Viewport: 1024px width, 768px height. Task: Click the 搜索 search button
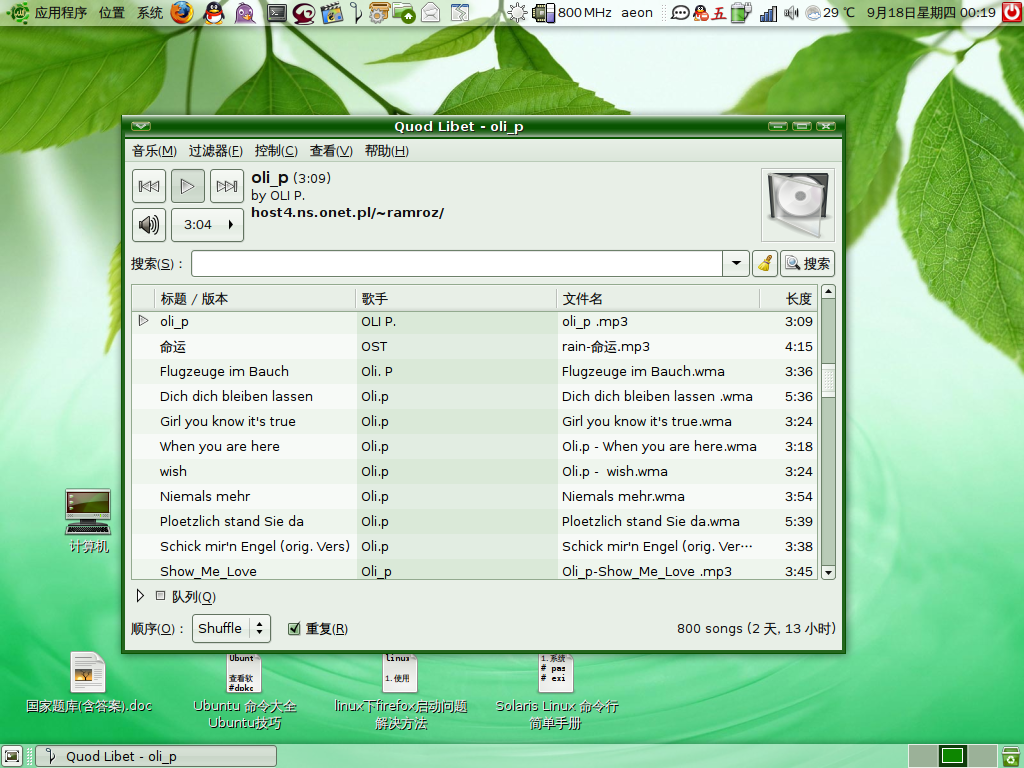[808, 263]
